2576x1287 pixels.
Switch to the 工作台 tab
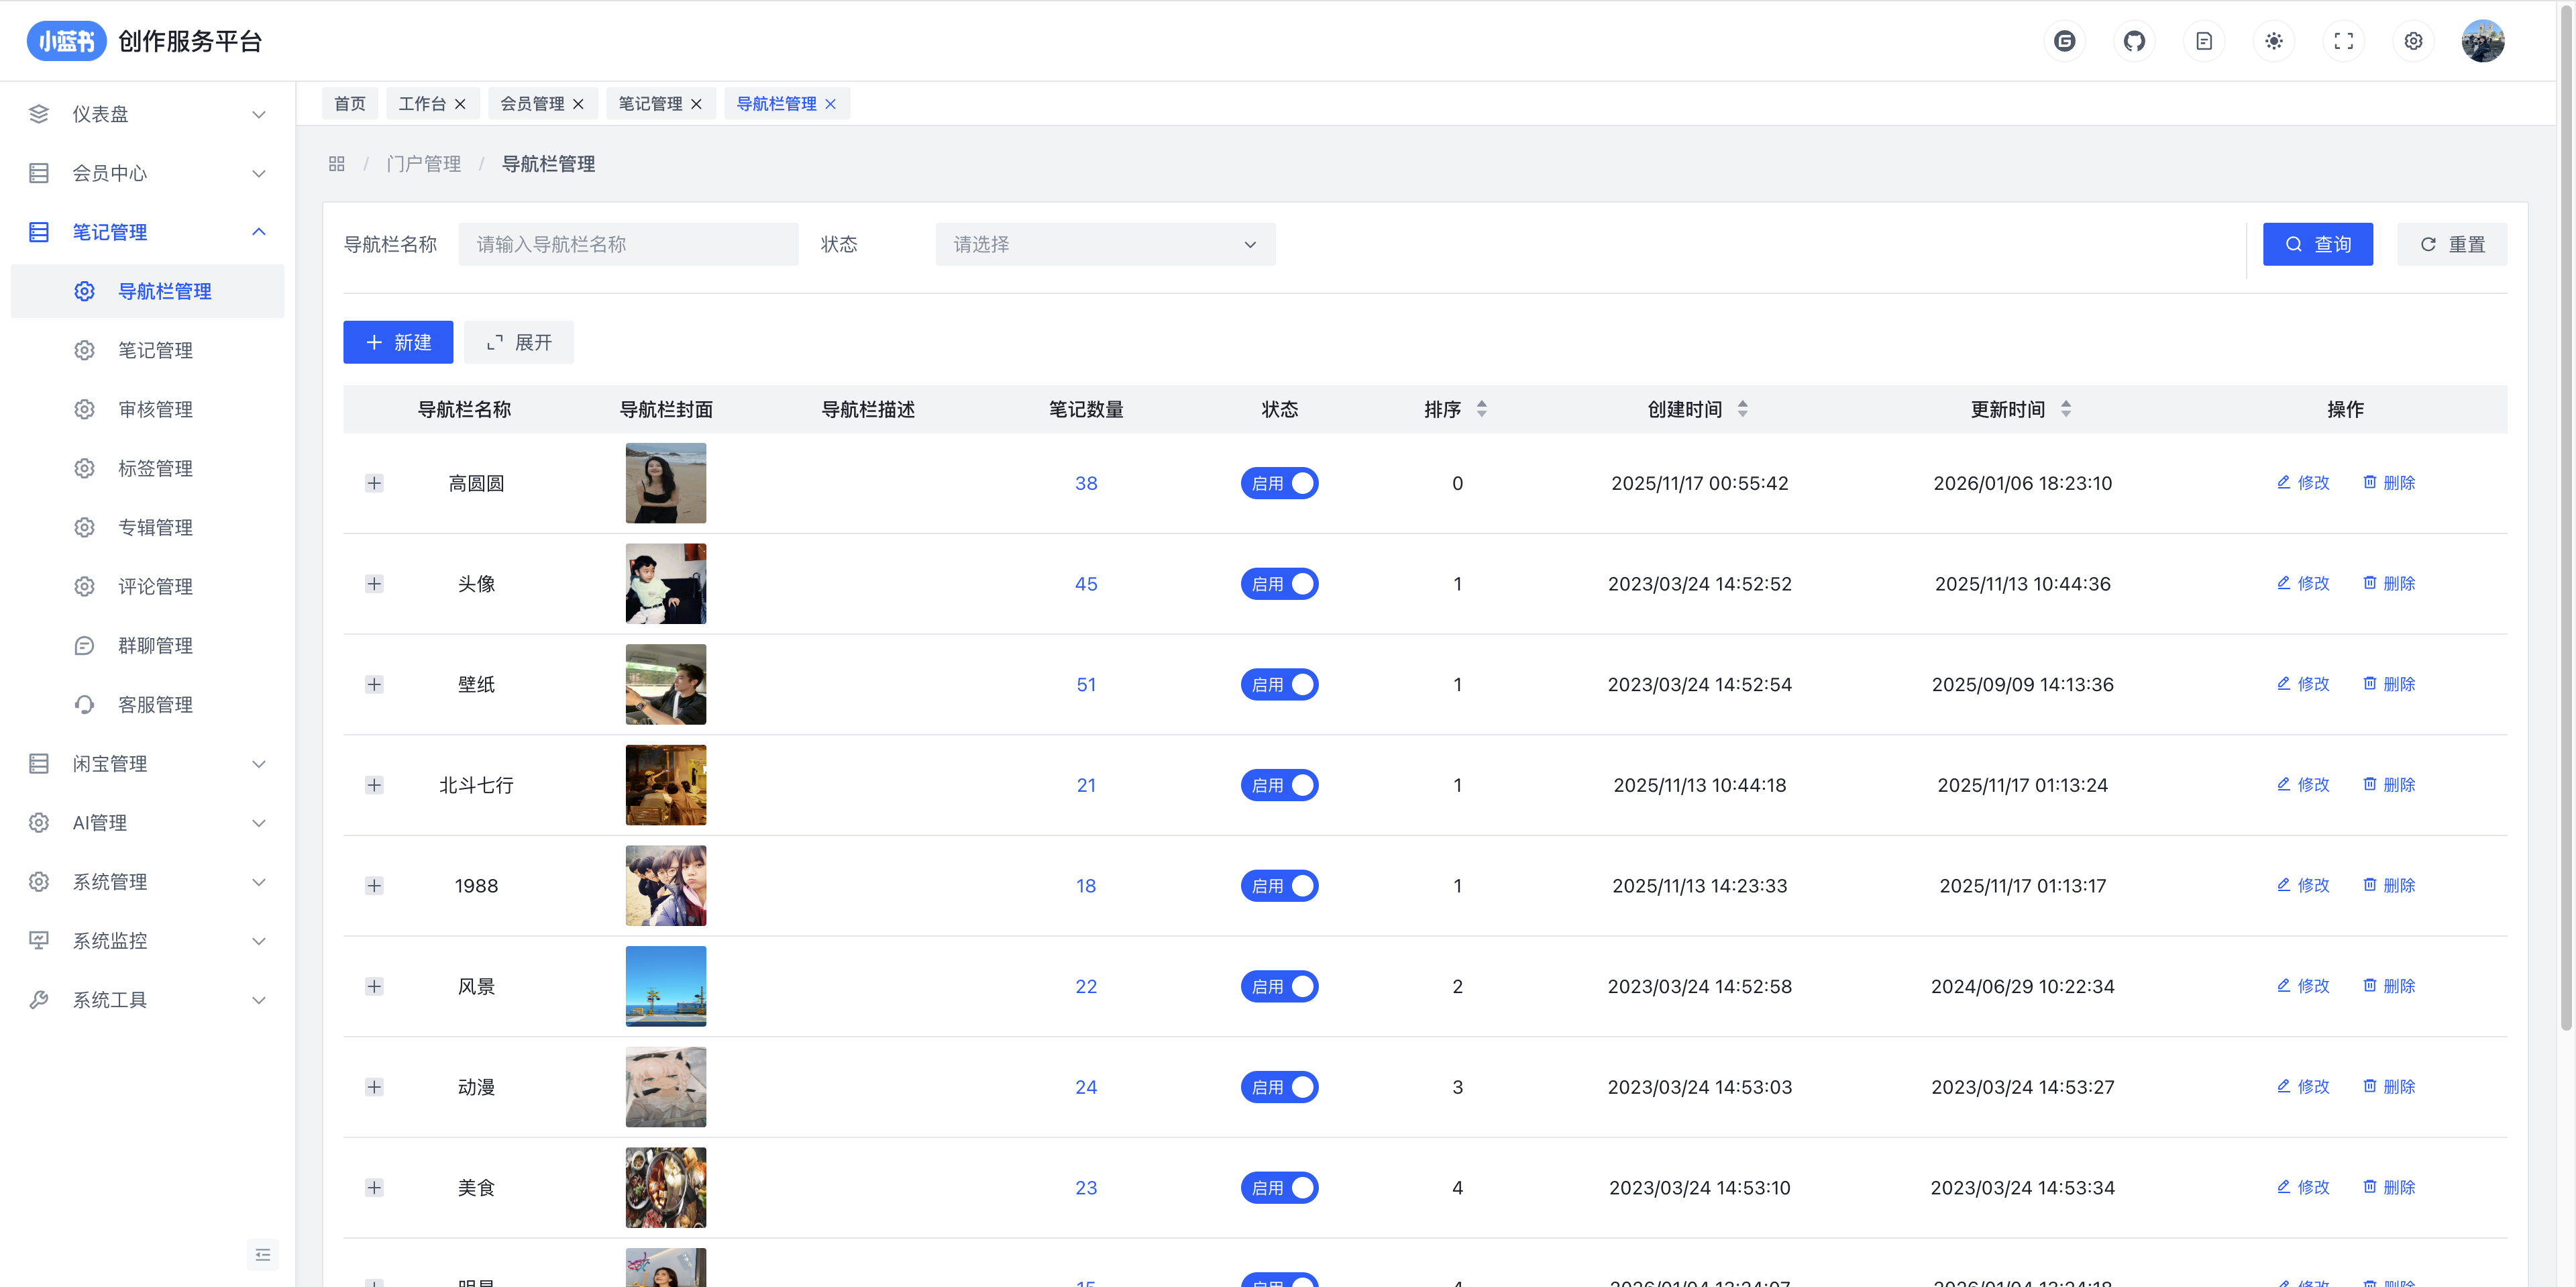tap(422, 104)
